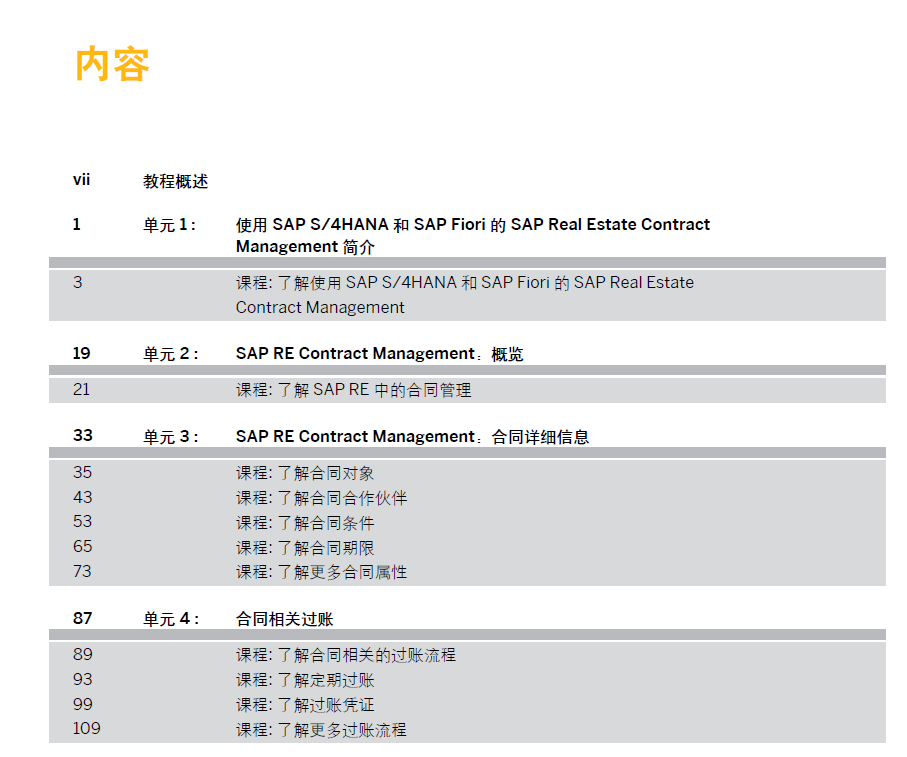
Task: Go to lesson 了解合同对象
Action: (x=305, y=473)
